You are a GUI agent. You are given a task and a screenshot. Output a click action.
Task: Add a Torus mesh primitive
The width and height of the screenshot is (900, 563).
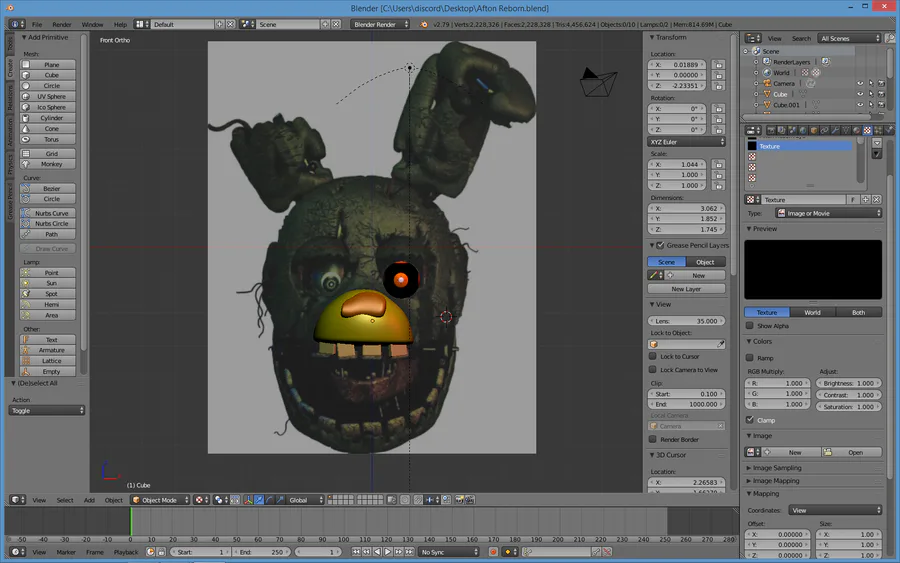[x=51, y=139]
